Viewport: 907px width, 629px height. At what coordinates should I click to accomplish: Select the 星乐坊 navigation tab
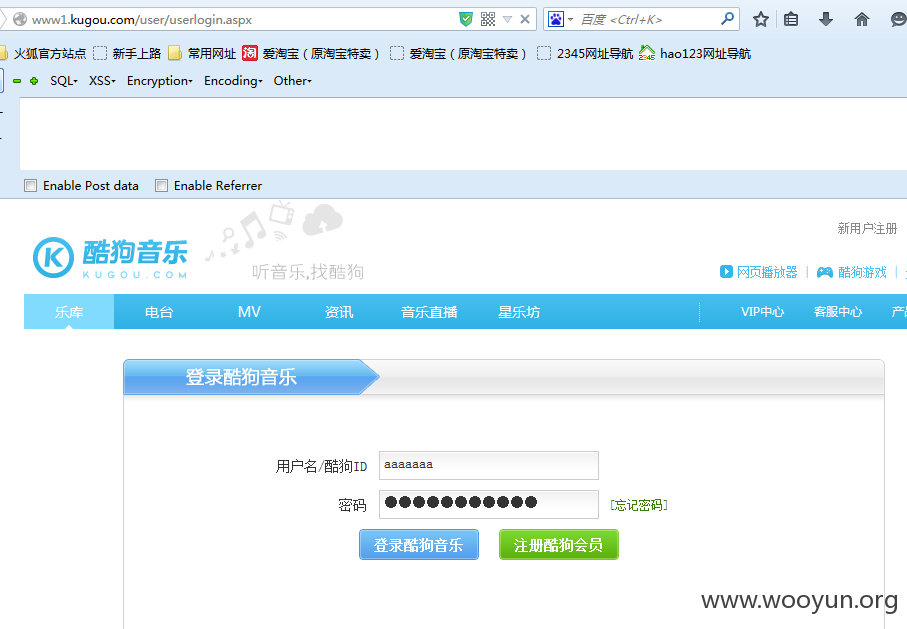(x=519, y=312)
